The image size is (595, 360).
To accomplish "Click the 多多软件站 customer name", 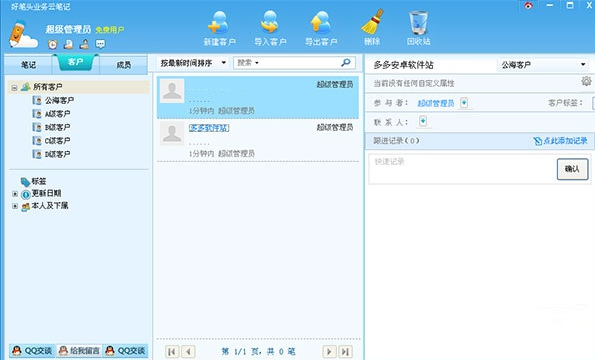I will pos(209,128).
